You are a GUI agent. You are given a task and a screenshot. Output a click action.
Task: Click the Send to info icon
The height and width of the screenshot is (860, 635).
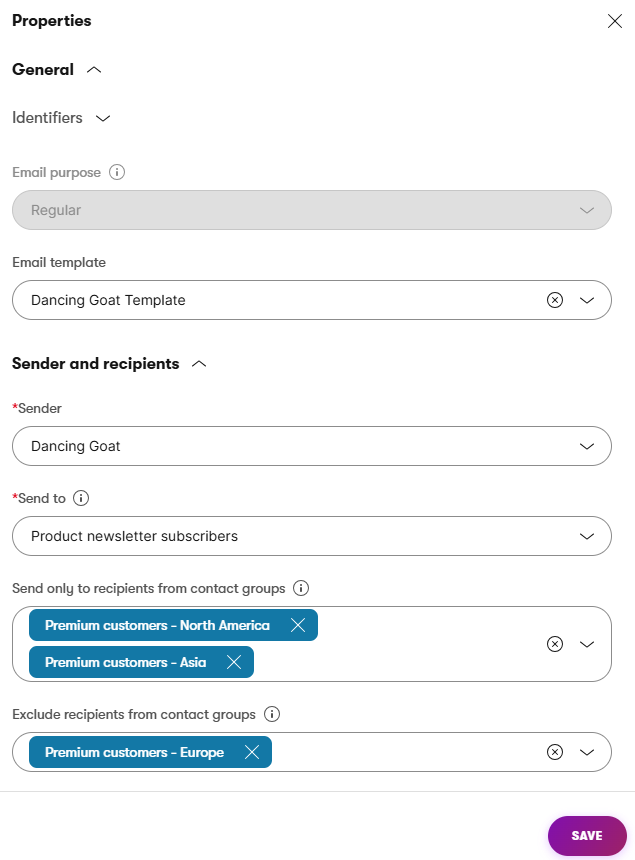[82, 497]
